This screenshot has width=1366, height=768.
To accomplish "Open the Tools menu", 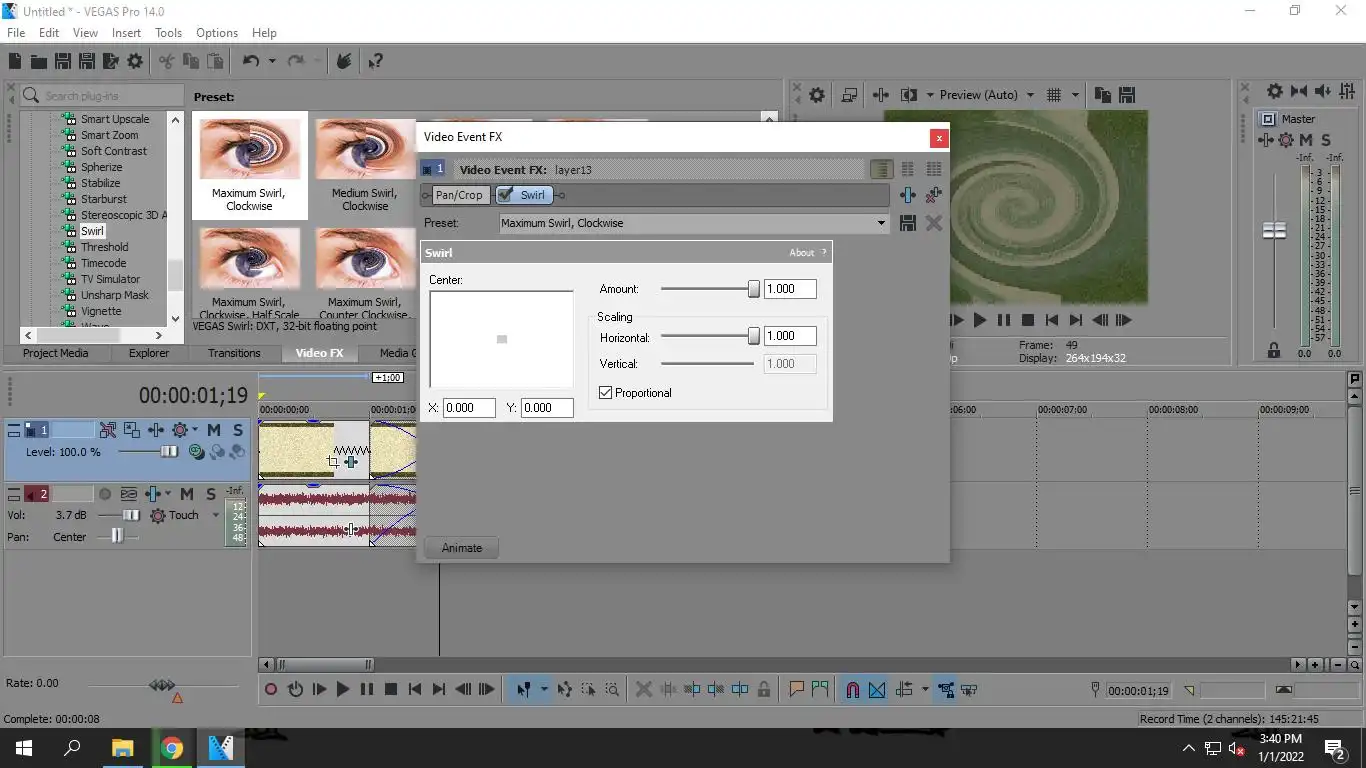I will click(168, 33).
